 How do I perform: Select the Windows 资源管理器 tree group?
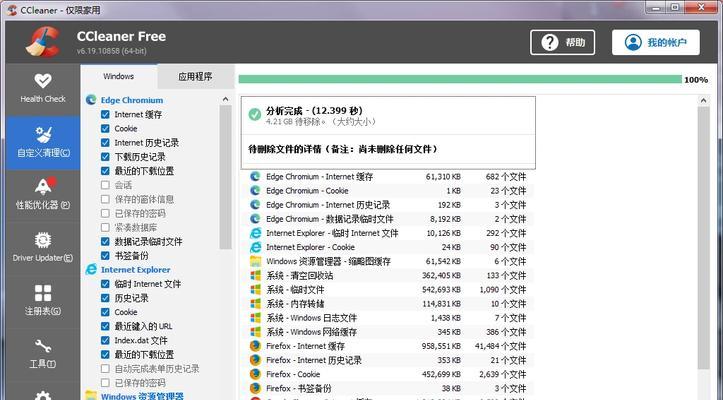coord(142,396)
